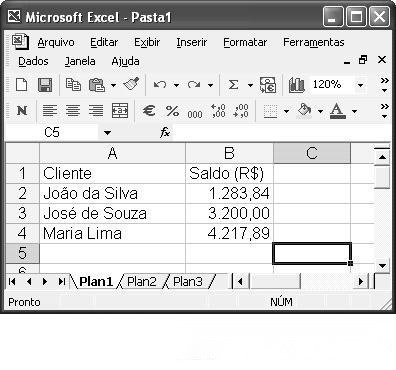Click the Borders icon
396x370 pixels.
pyautogui.click(x=270, y=111)
